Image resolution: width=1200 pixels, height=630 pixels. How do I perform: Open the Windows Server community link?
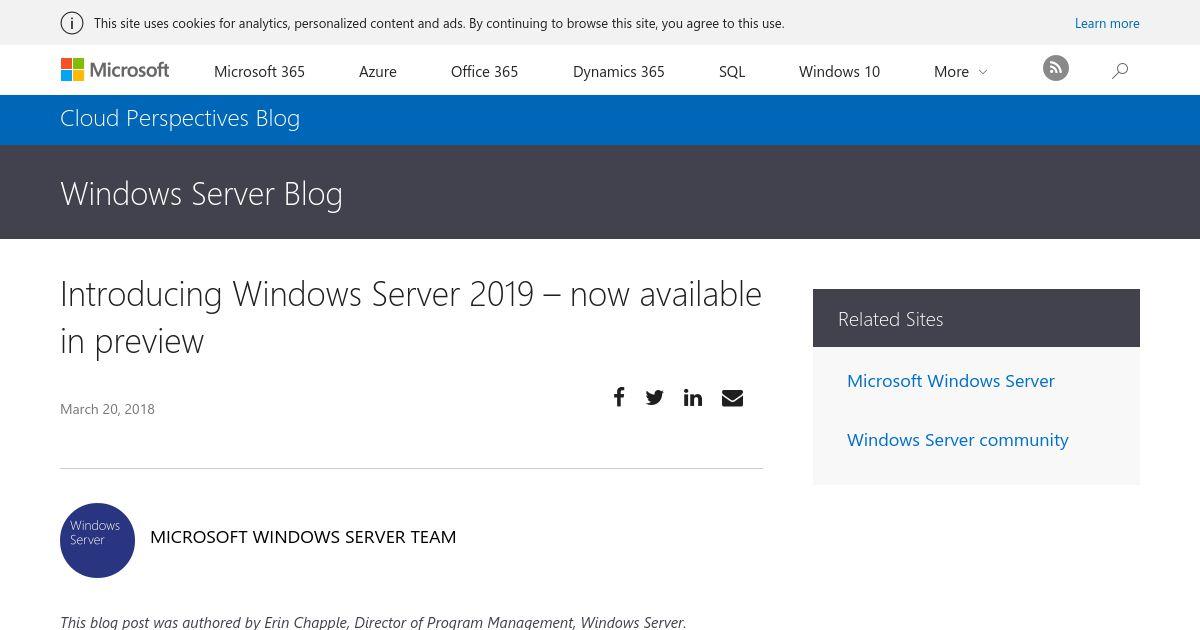point(958,439)
